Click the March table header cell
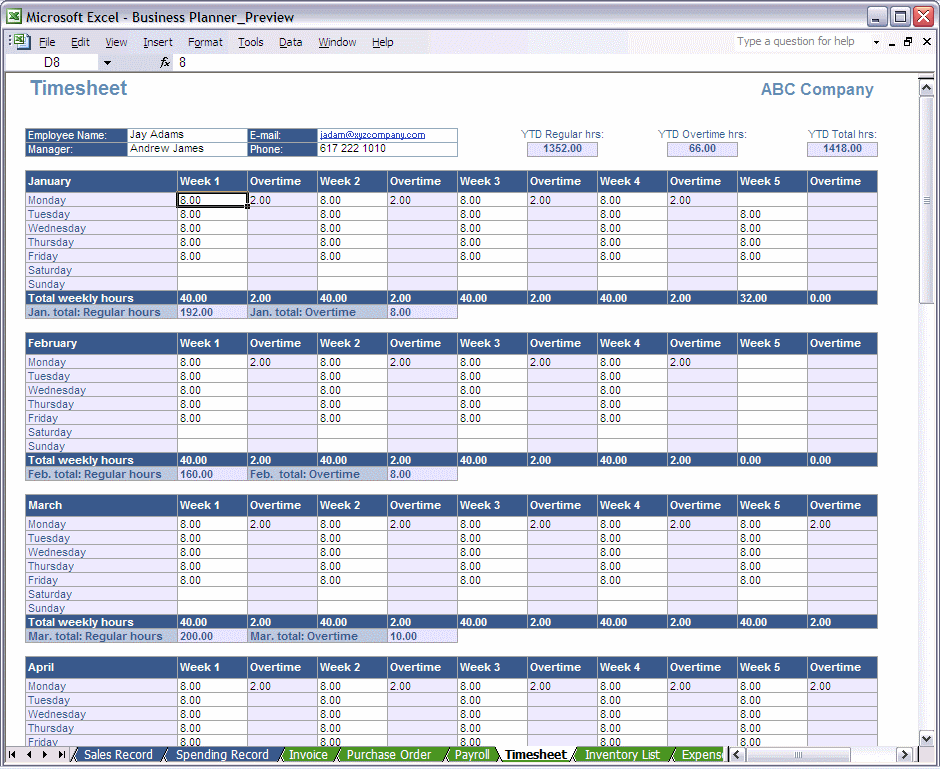Viewport: 940px width, 769px height. tap(101, 505)
